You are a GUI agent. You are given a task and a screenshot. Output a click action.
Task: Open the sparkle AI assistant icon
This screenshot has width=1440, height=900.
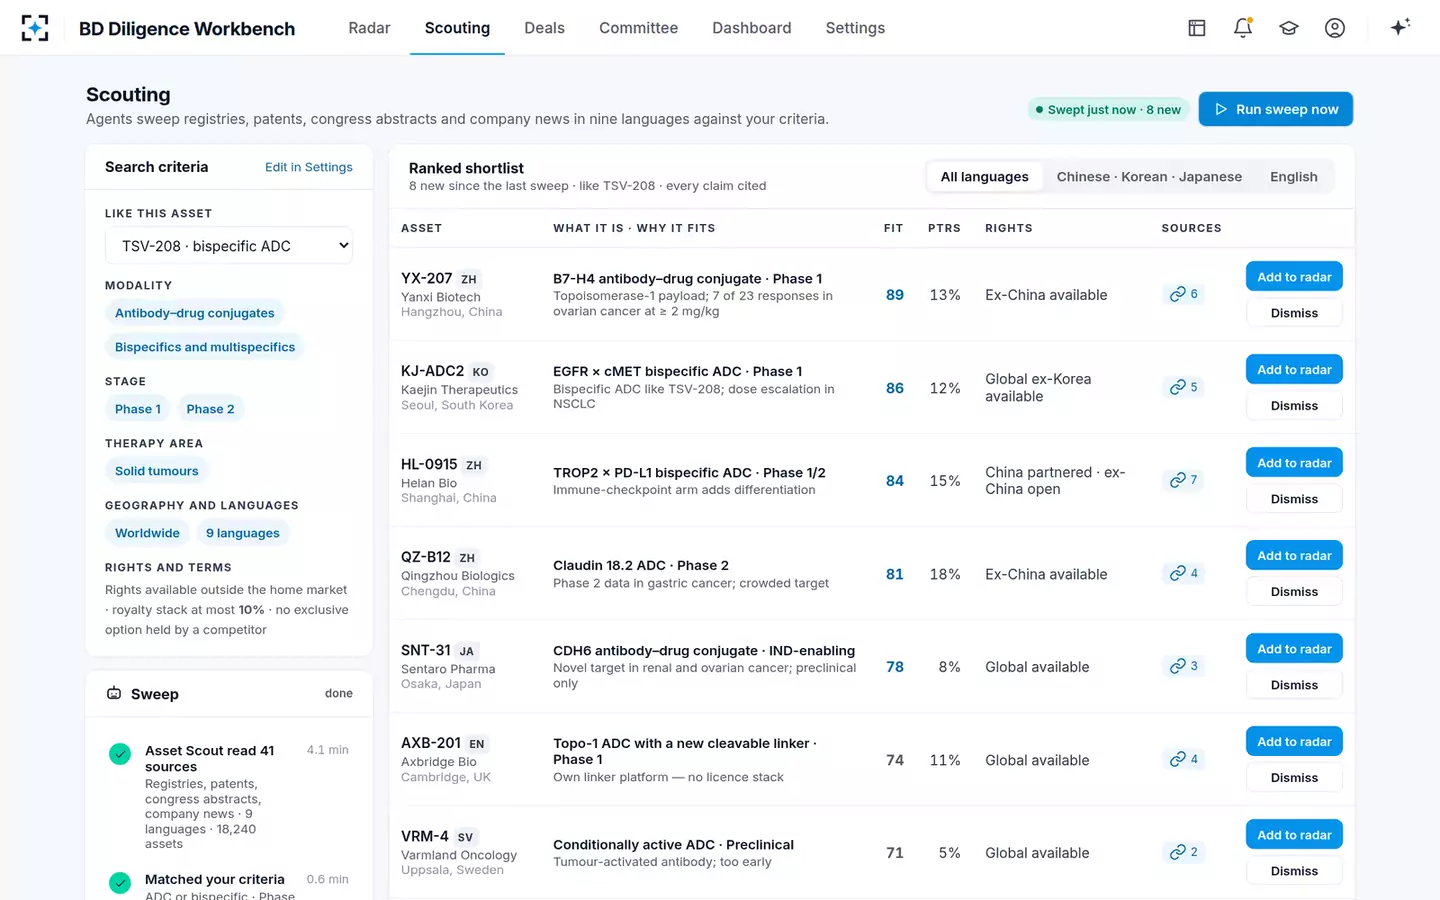tap(1400, 27)
